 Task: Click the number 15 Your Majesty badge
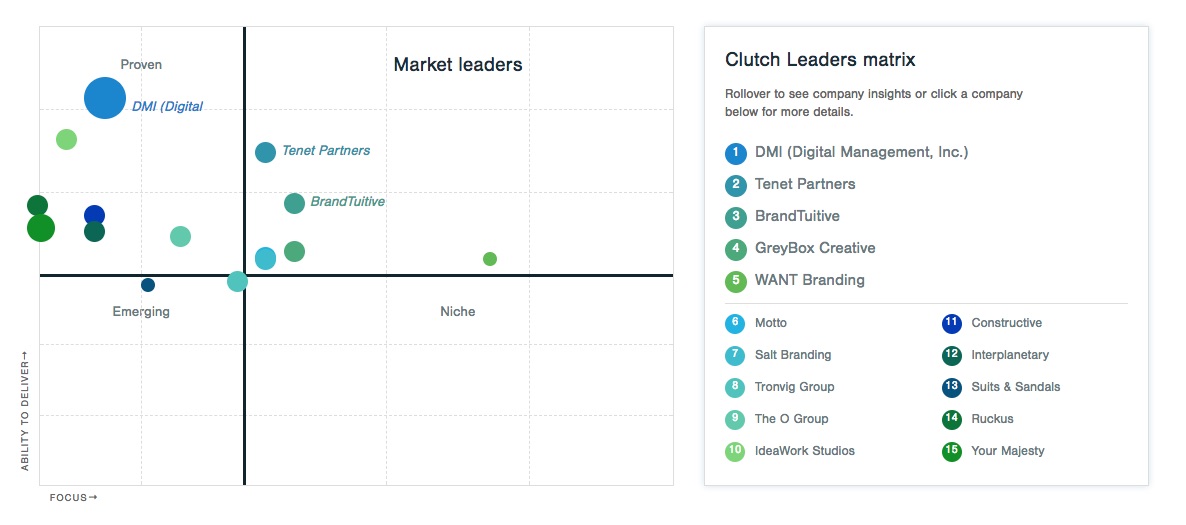pos(952,451)
